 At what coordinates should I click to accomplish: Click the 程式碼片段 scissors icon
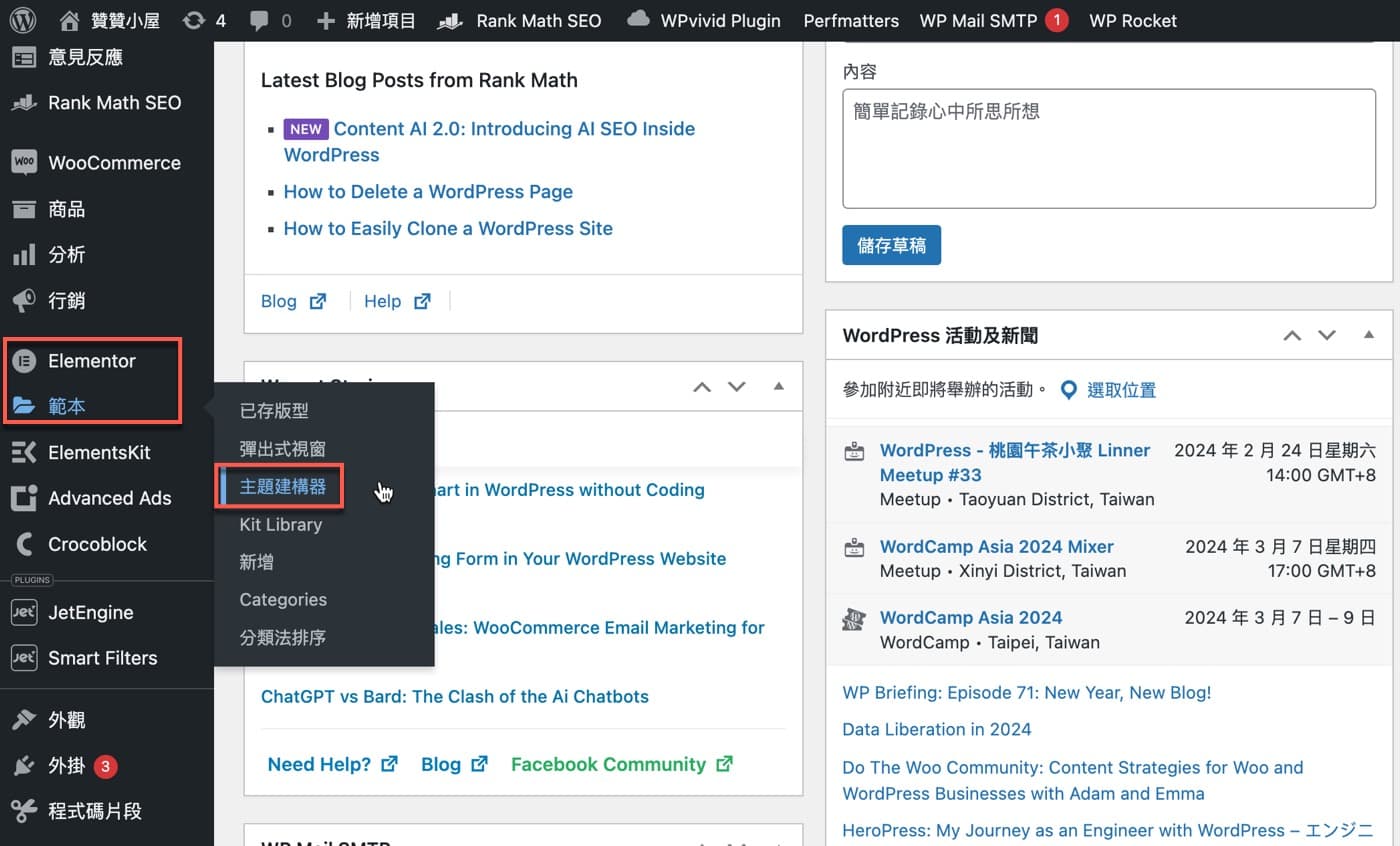coord(24,811)
